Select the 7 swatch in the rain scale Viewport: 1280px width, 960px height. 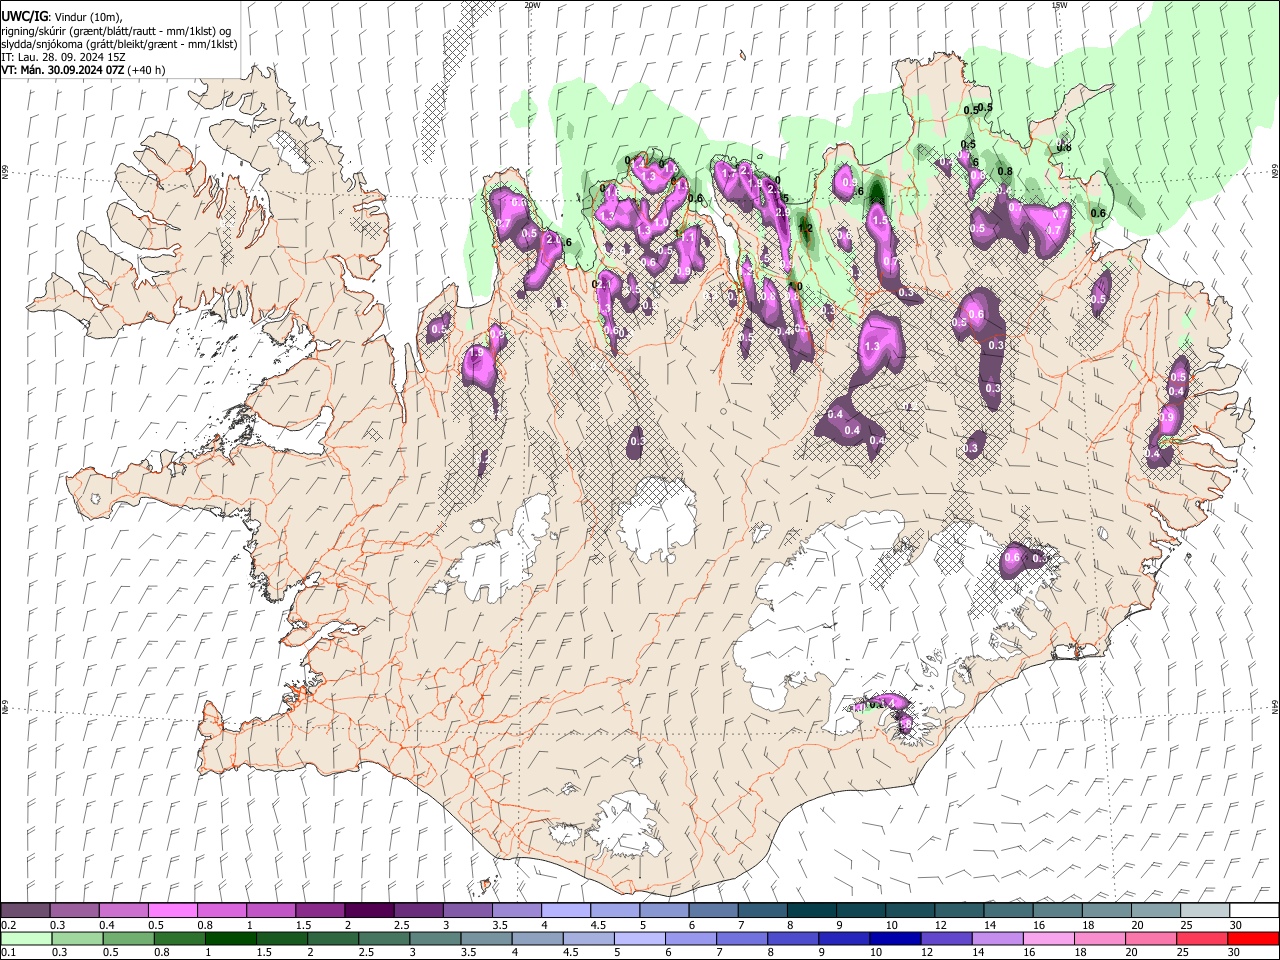point(742,938)
